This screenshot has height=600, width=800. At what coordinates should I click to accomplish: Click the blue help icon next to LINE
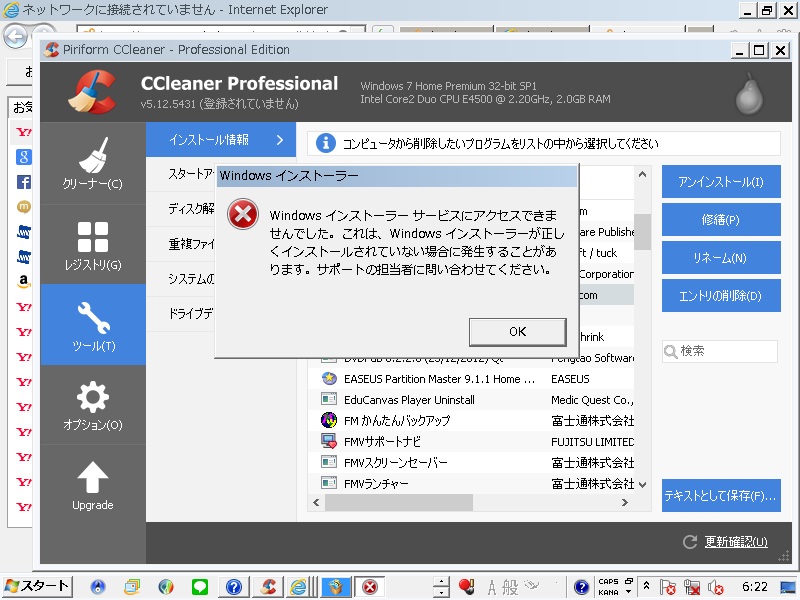click(x=234, y=587)
